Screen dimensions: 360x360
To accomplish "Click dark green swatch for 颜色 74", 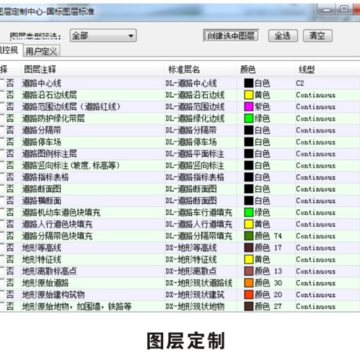I will pyautogui.click(x=249, y=236).
